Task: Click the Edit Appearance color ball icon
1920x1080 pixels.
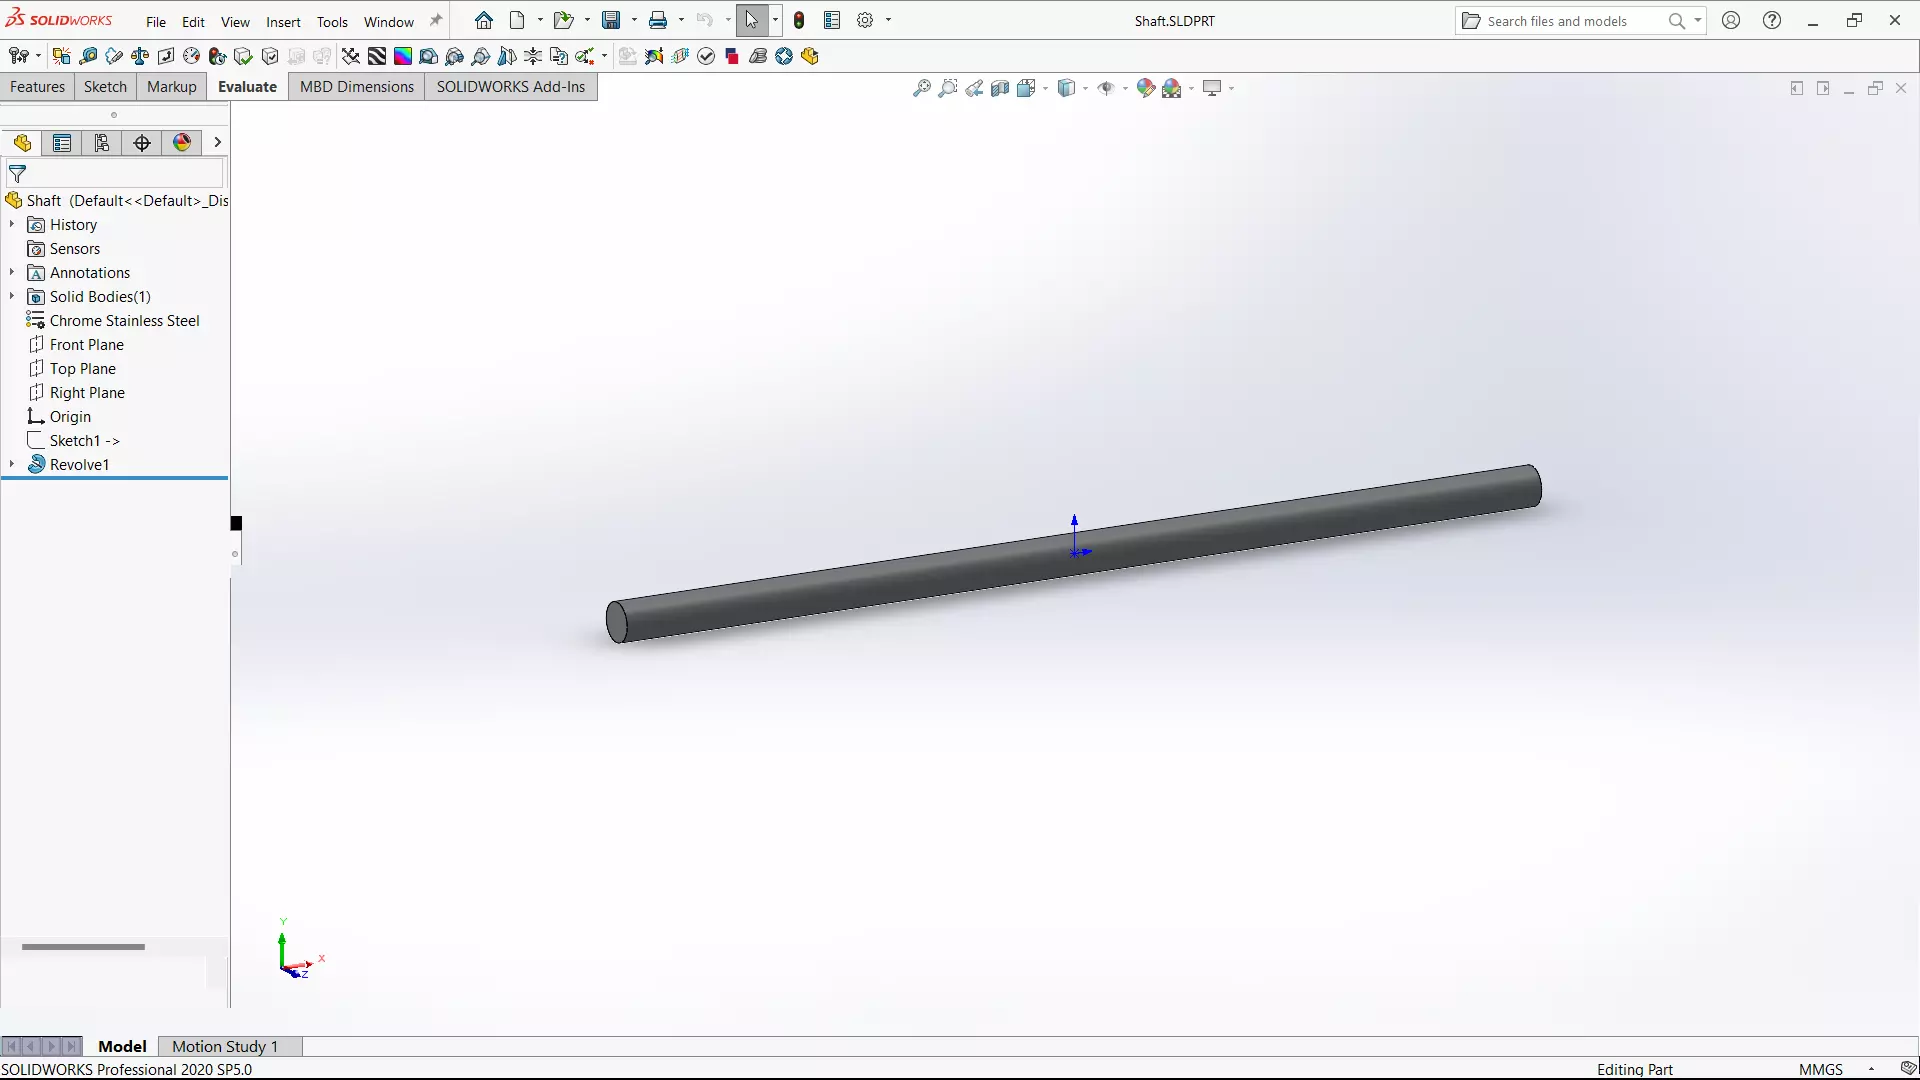Action: [x=1146, y=88]
